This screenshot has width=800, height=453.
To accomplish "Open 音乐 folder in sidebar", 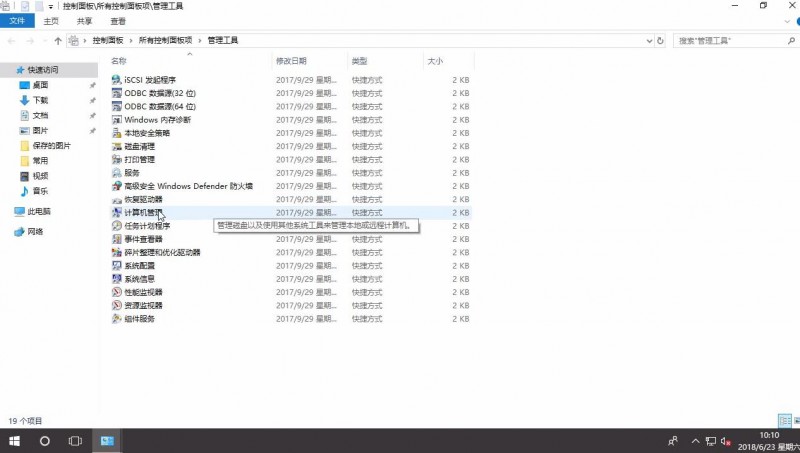I will click(40, 191).
